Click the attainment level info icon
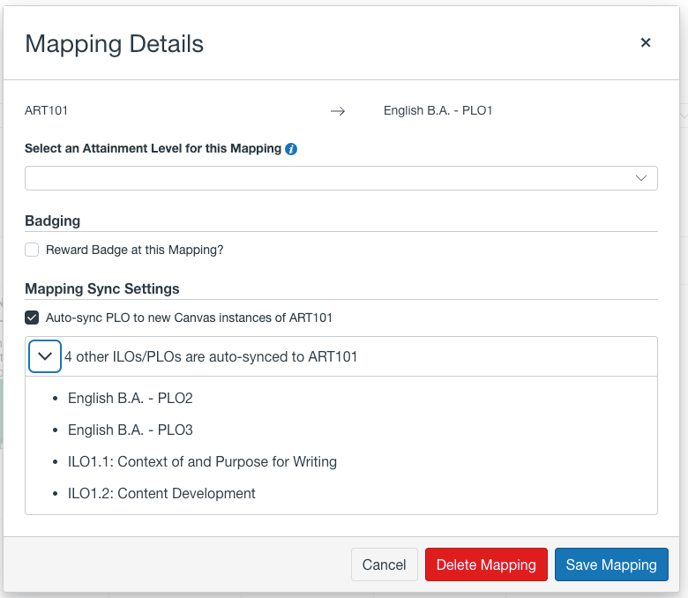 point(291,149)
